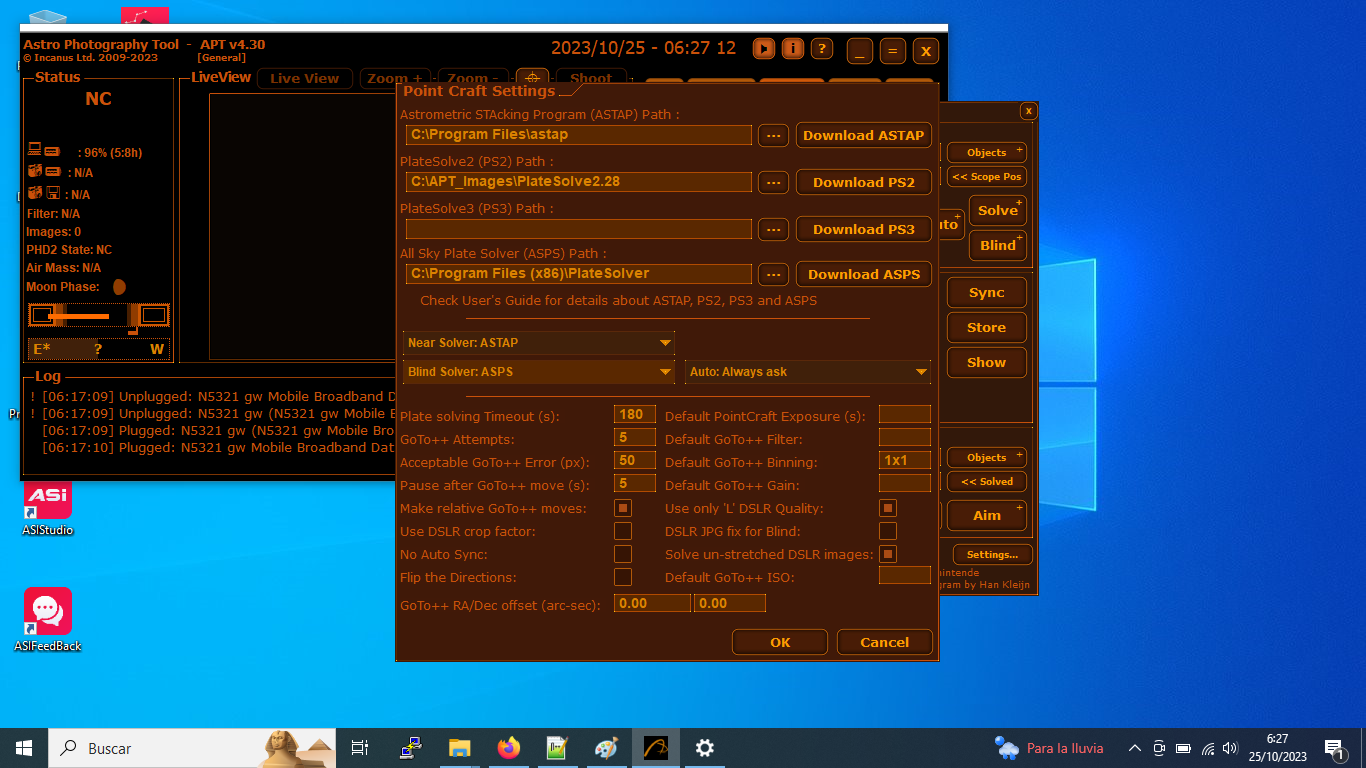1366x768 pixels.
Task: Click the Solve button in Point Craft
Action: 998,211
